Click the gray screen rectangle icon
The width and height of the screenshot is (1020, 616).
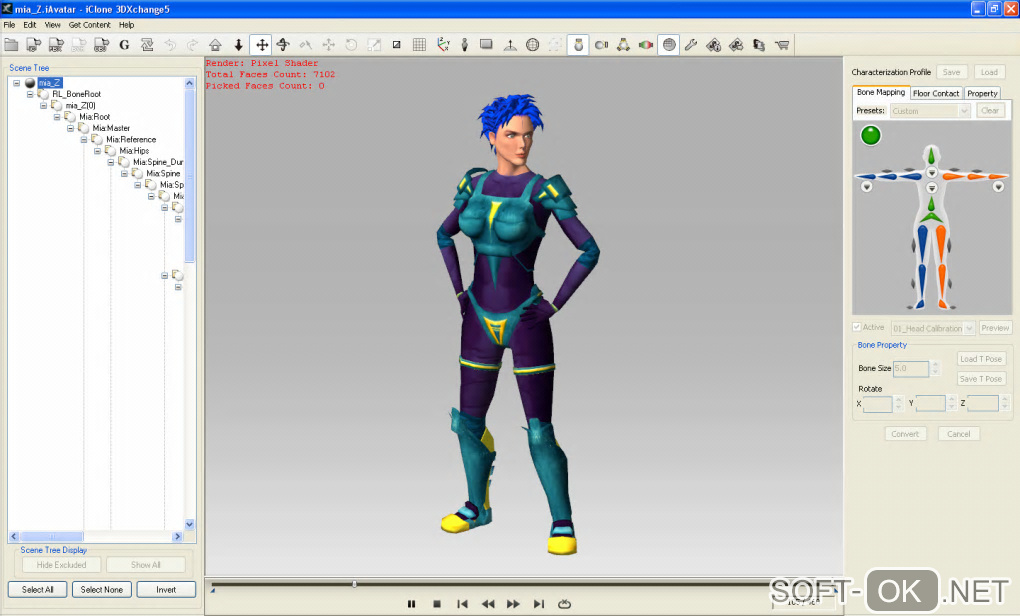(x=486, y=45)
